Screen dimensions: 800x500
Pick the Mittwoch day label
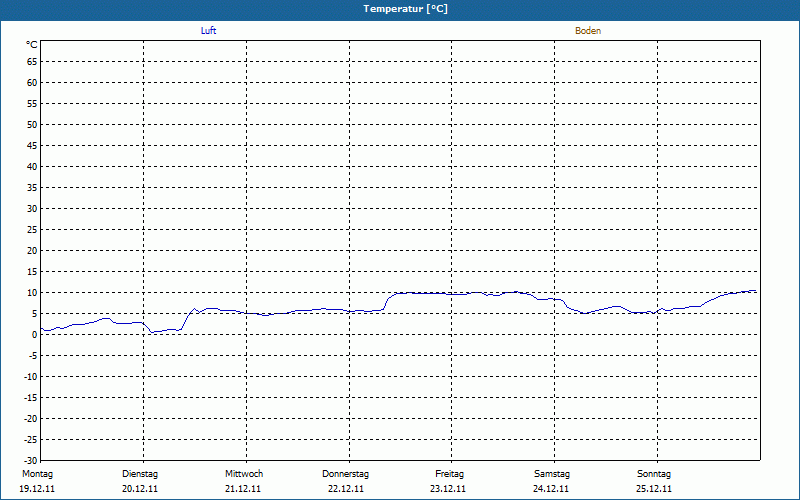(243, 474)
